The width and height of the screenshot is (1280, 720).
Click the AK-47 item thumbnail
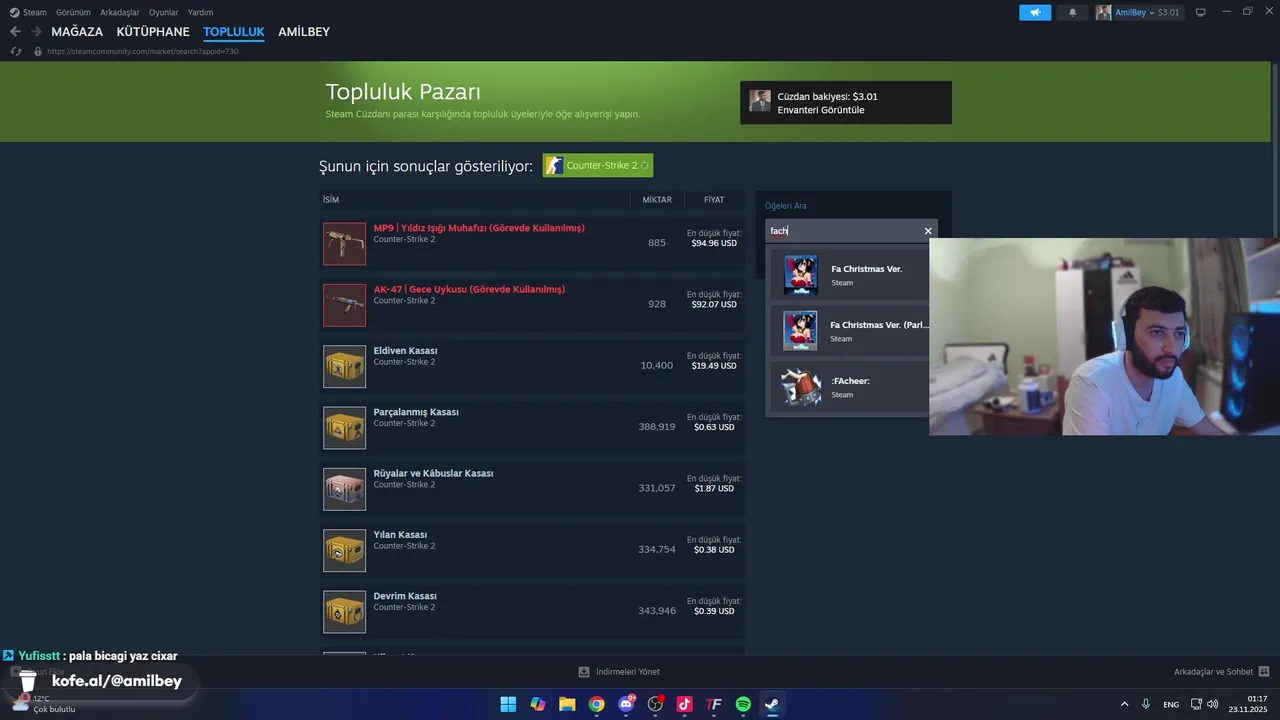(x=345, y=305)
